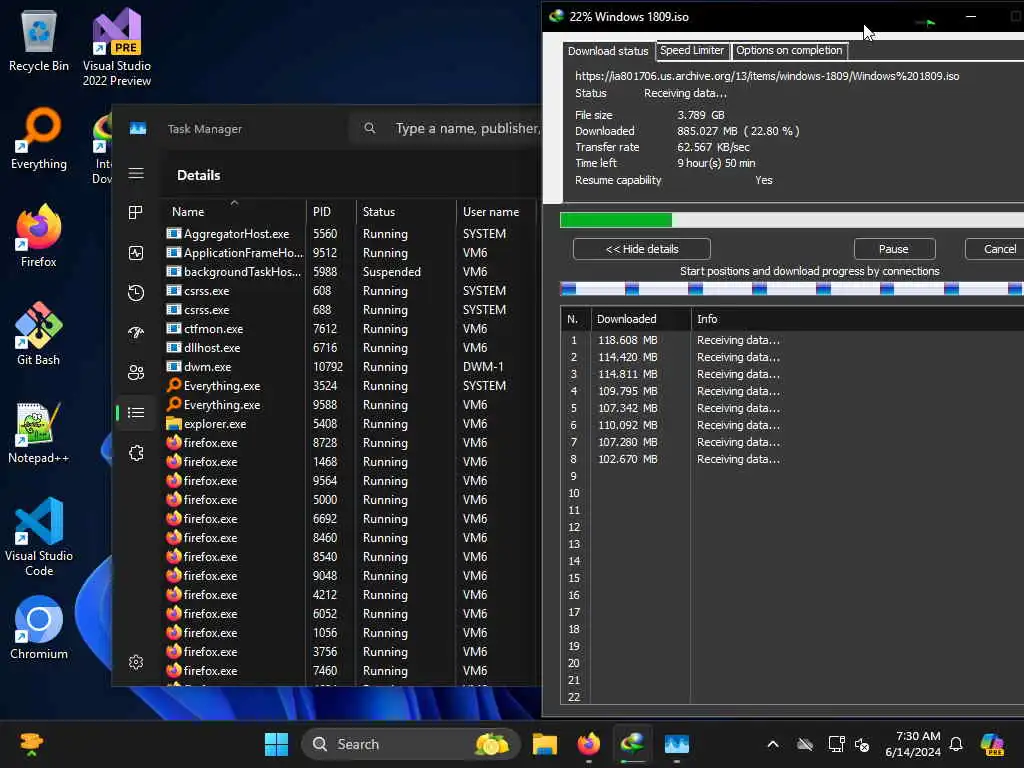
Task: Sort processes by PID column
Action: pos(331,212)
